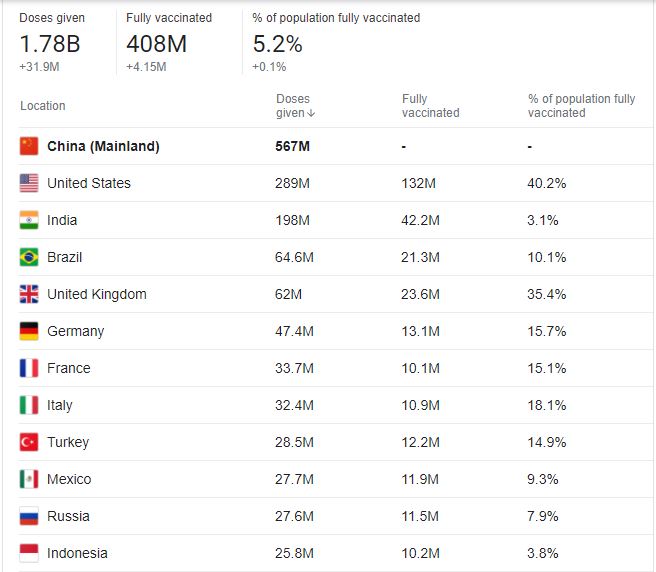Click the Brazil flag icon
This screenshot has height=572, width=656.
(29, 257)
